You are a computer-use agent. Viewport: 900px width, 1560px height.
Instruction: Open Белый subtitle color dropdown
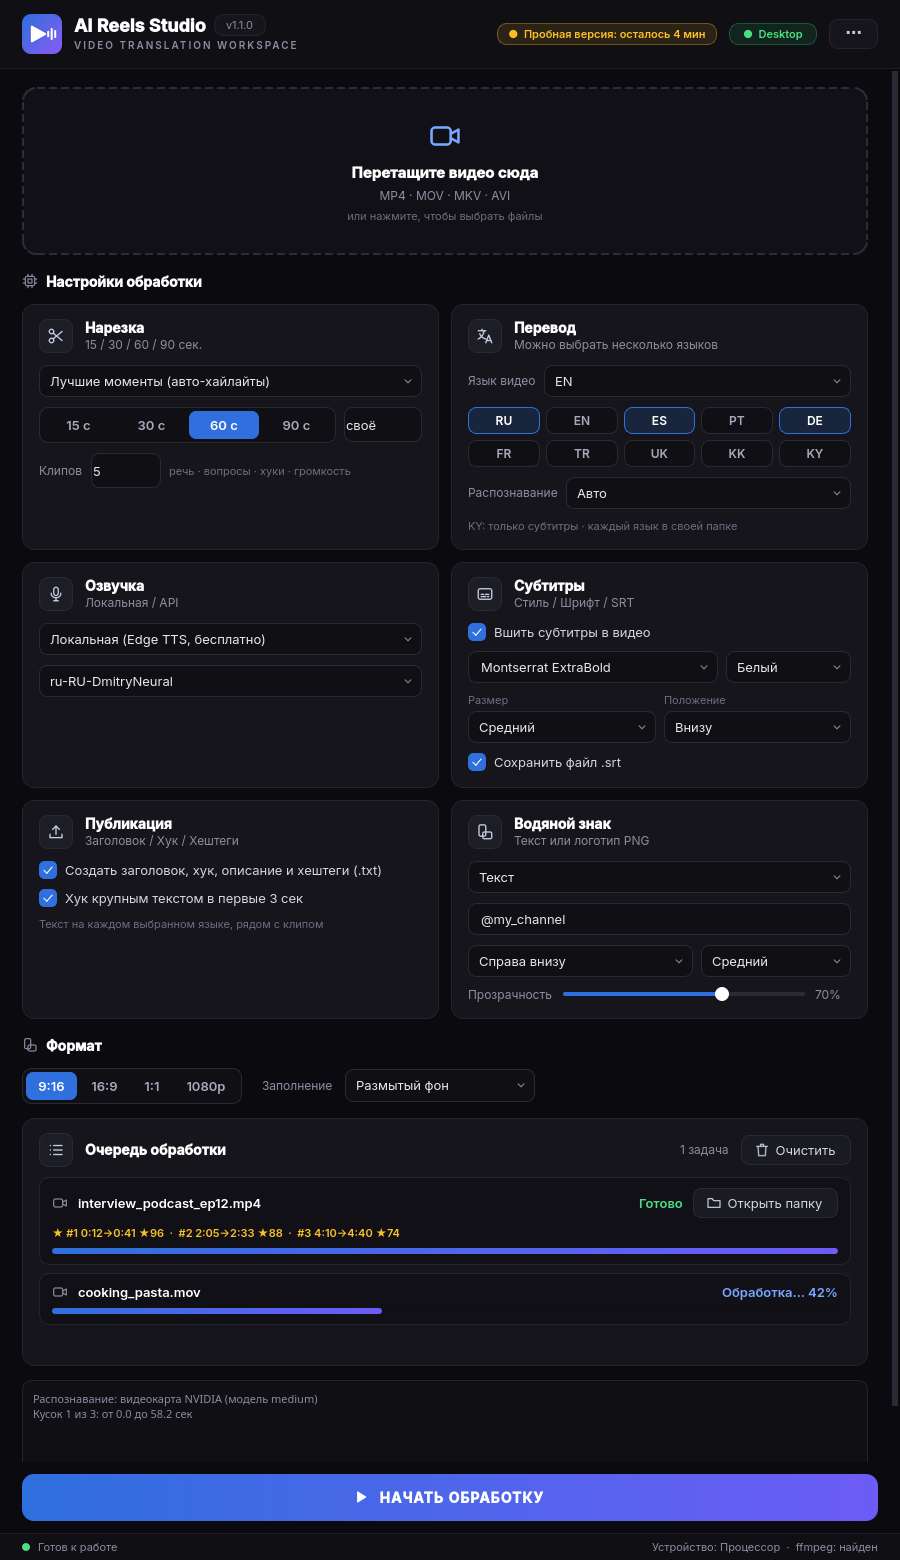[x=788, y=667]
